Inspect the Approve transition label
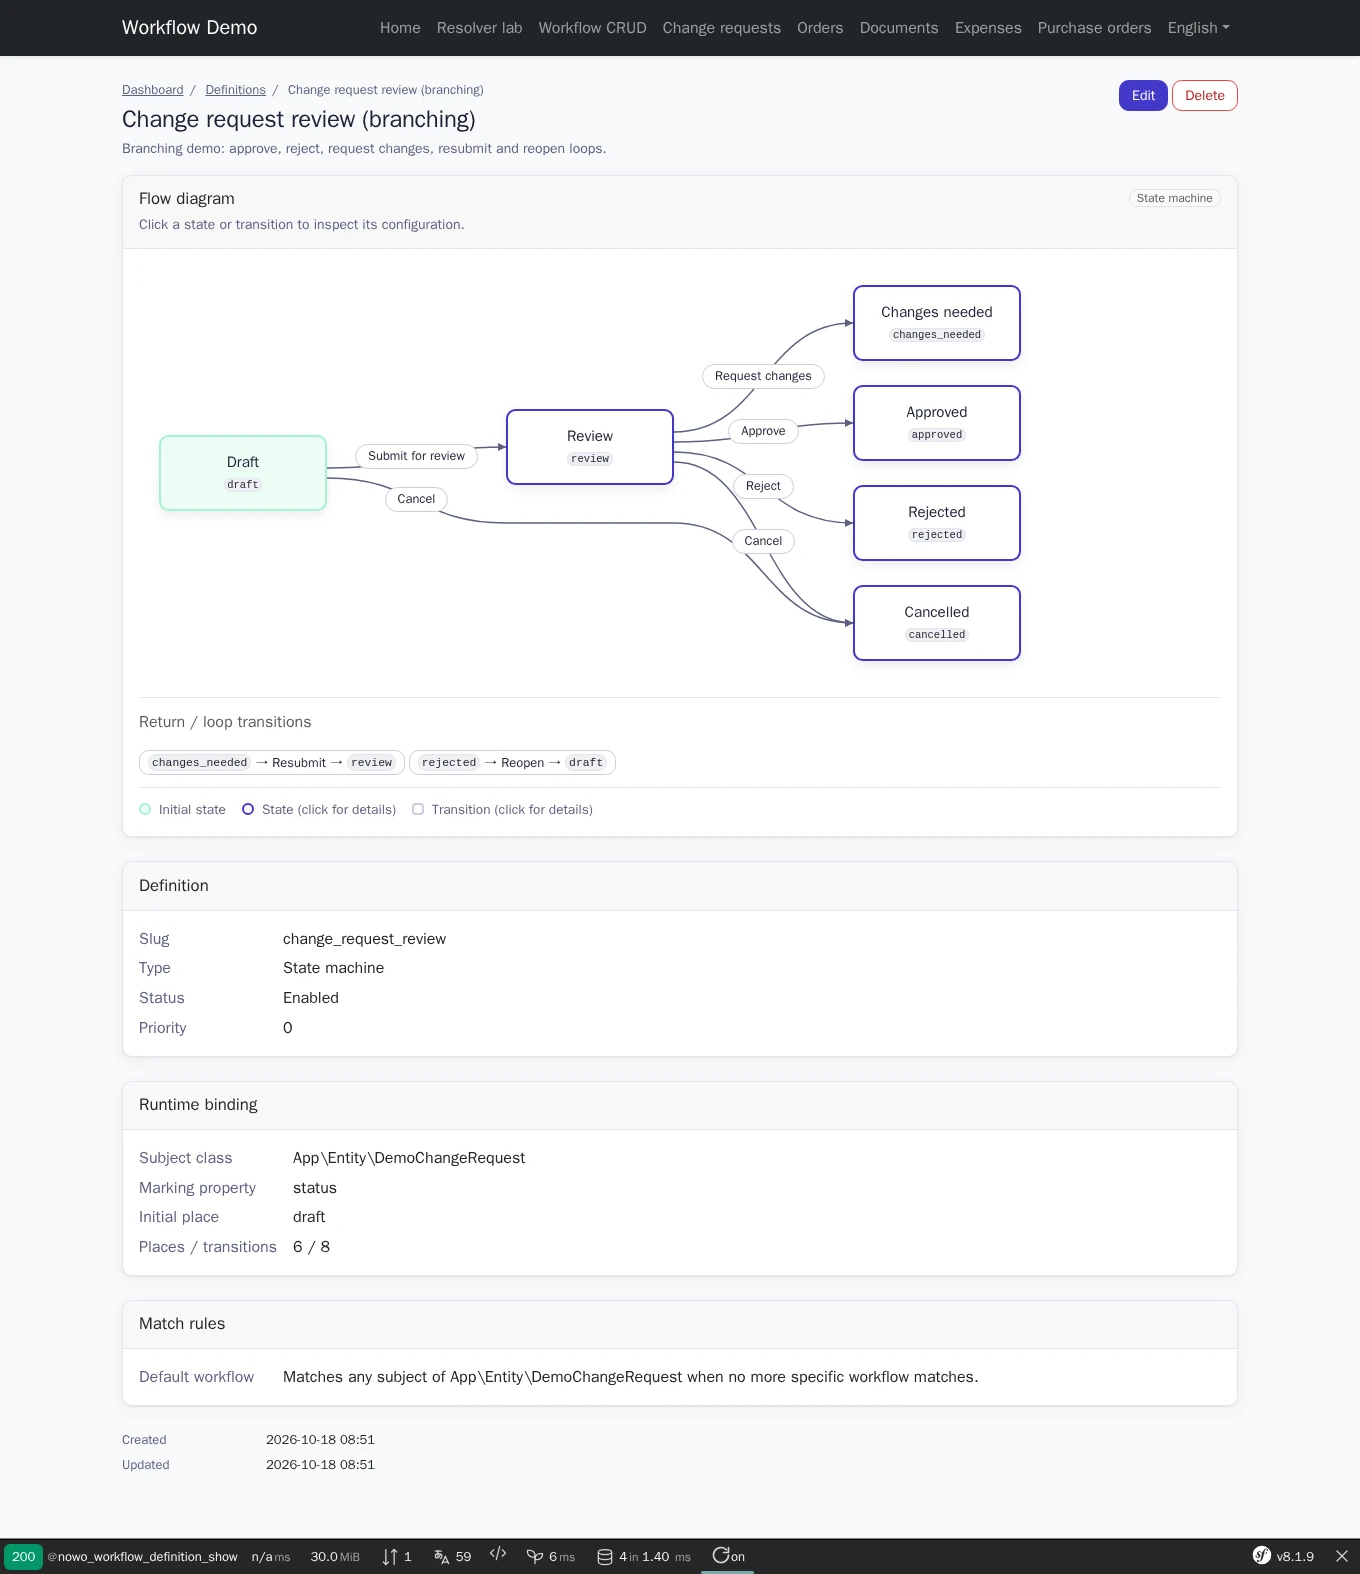This screenshot has width=1360, height=1574. coord(763,431)
